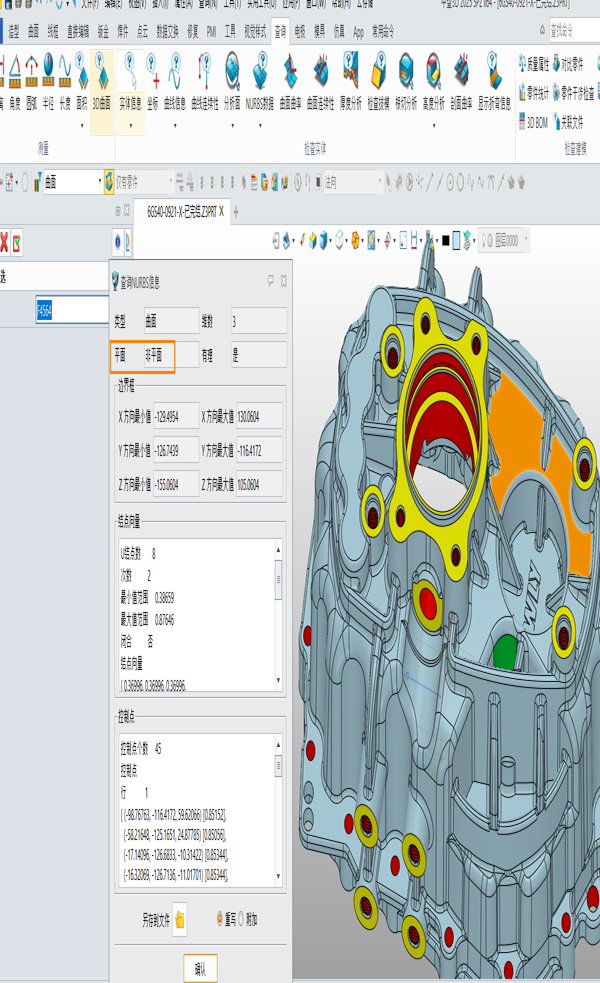Open the 曲面曲率 surface curvature tool

pos(290,81)
